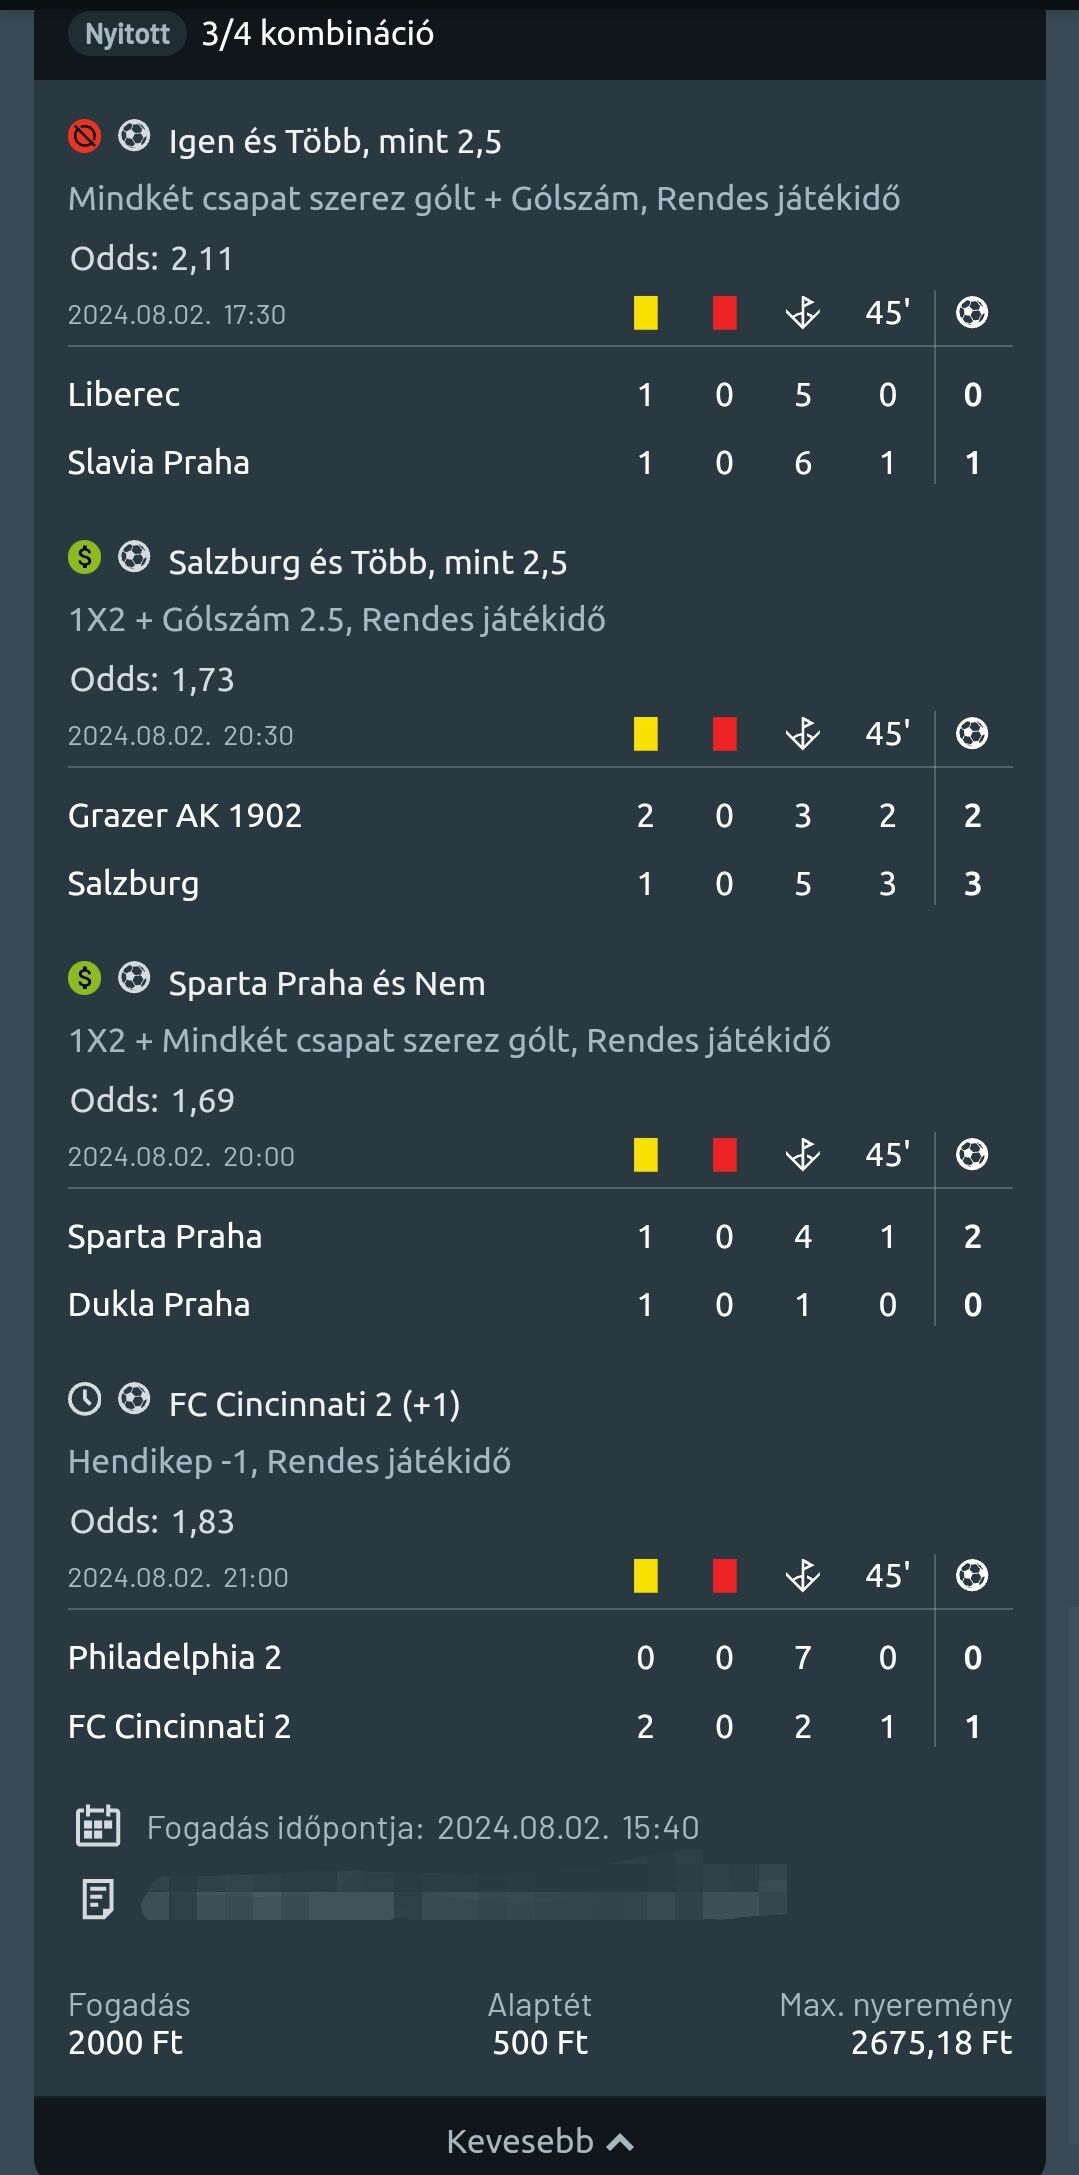Click the red lost-bet icon for Liberec match
The height and width of the screenshot is (2175, 1079).
click(85, 136)
